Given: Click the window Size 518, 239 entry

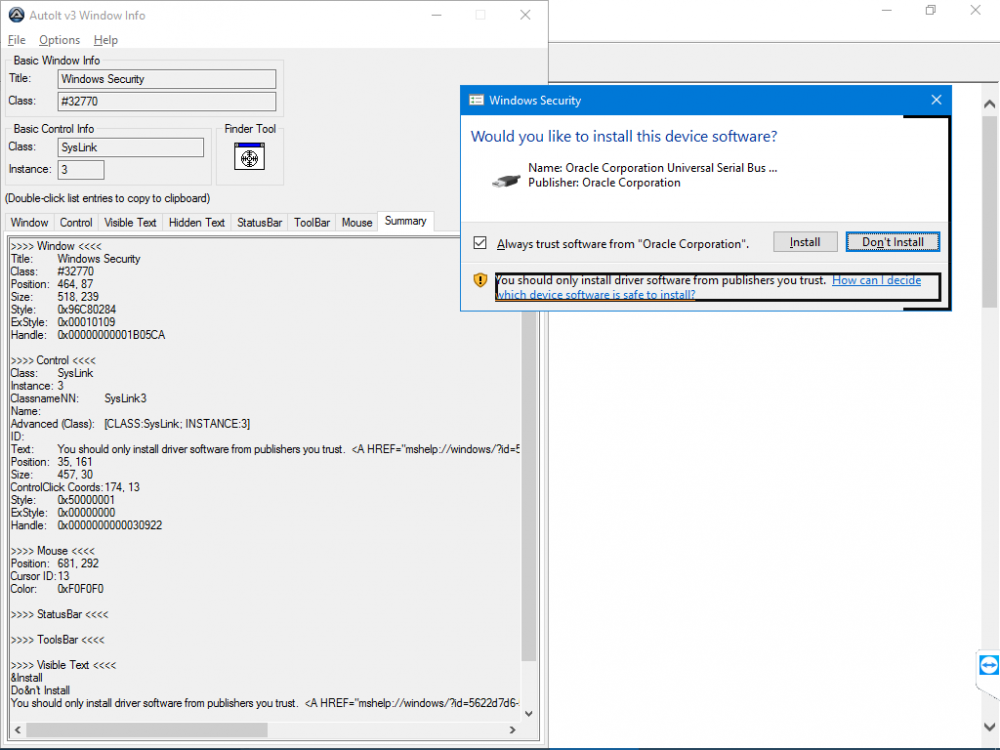Looking at the screenshot, I should tap(55, 297).
